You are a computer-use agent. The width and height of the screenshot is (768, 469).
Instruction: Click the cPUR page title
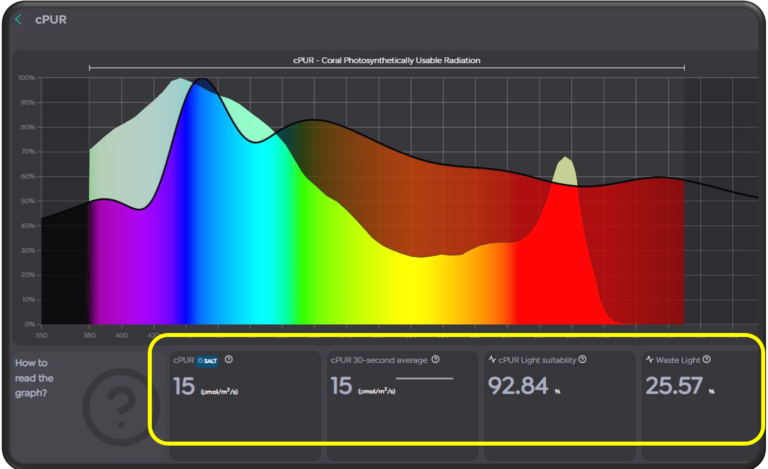click(x=51, y=19)
